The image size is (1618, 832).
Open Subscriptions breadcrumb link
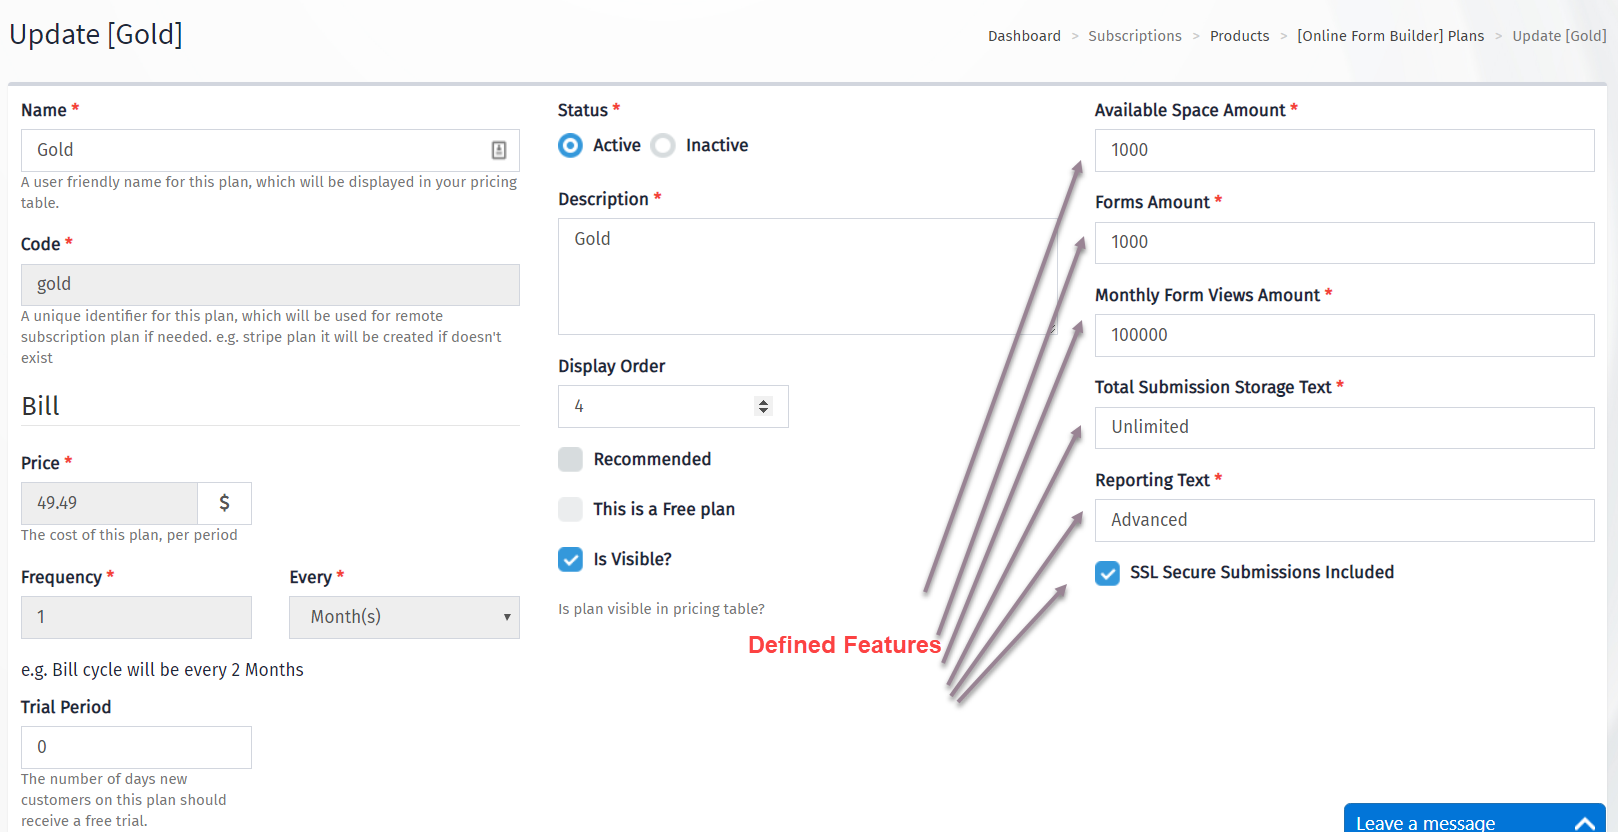click(x=1135, y=36)
